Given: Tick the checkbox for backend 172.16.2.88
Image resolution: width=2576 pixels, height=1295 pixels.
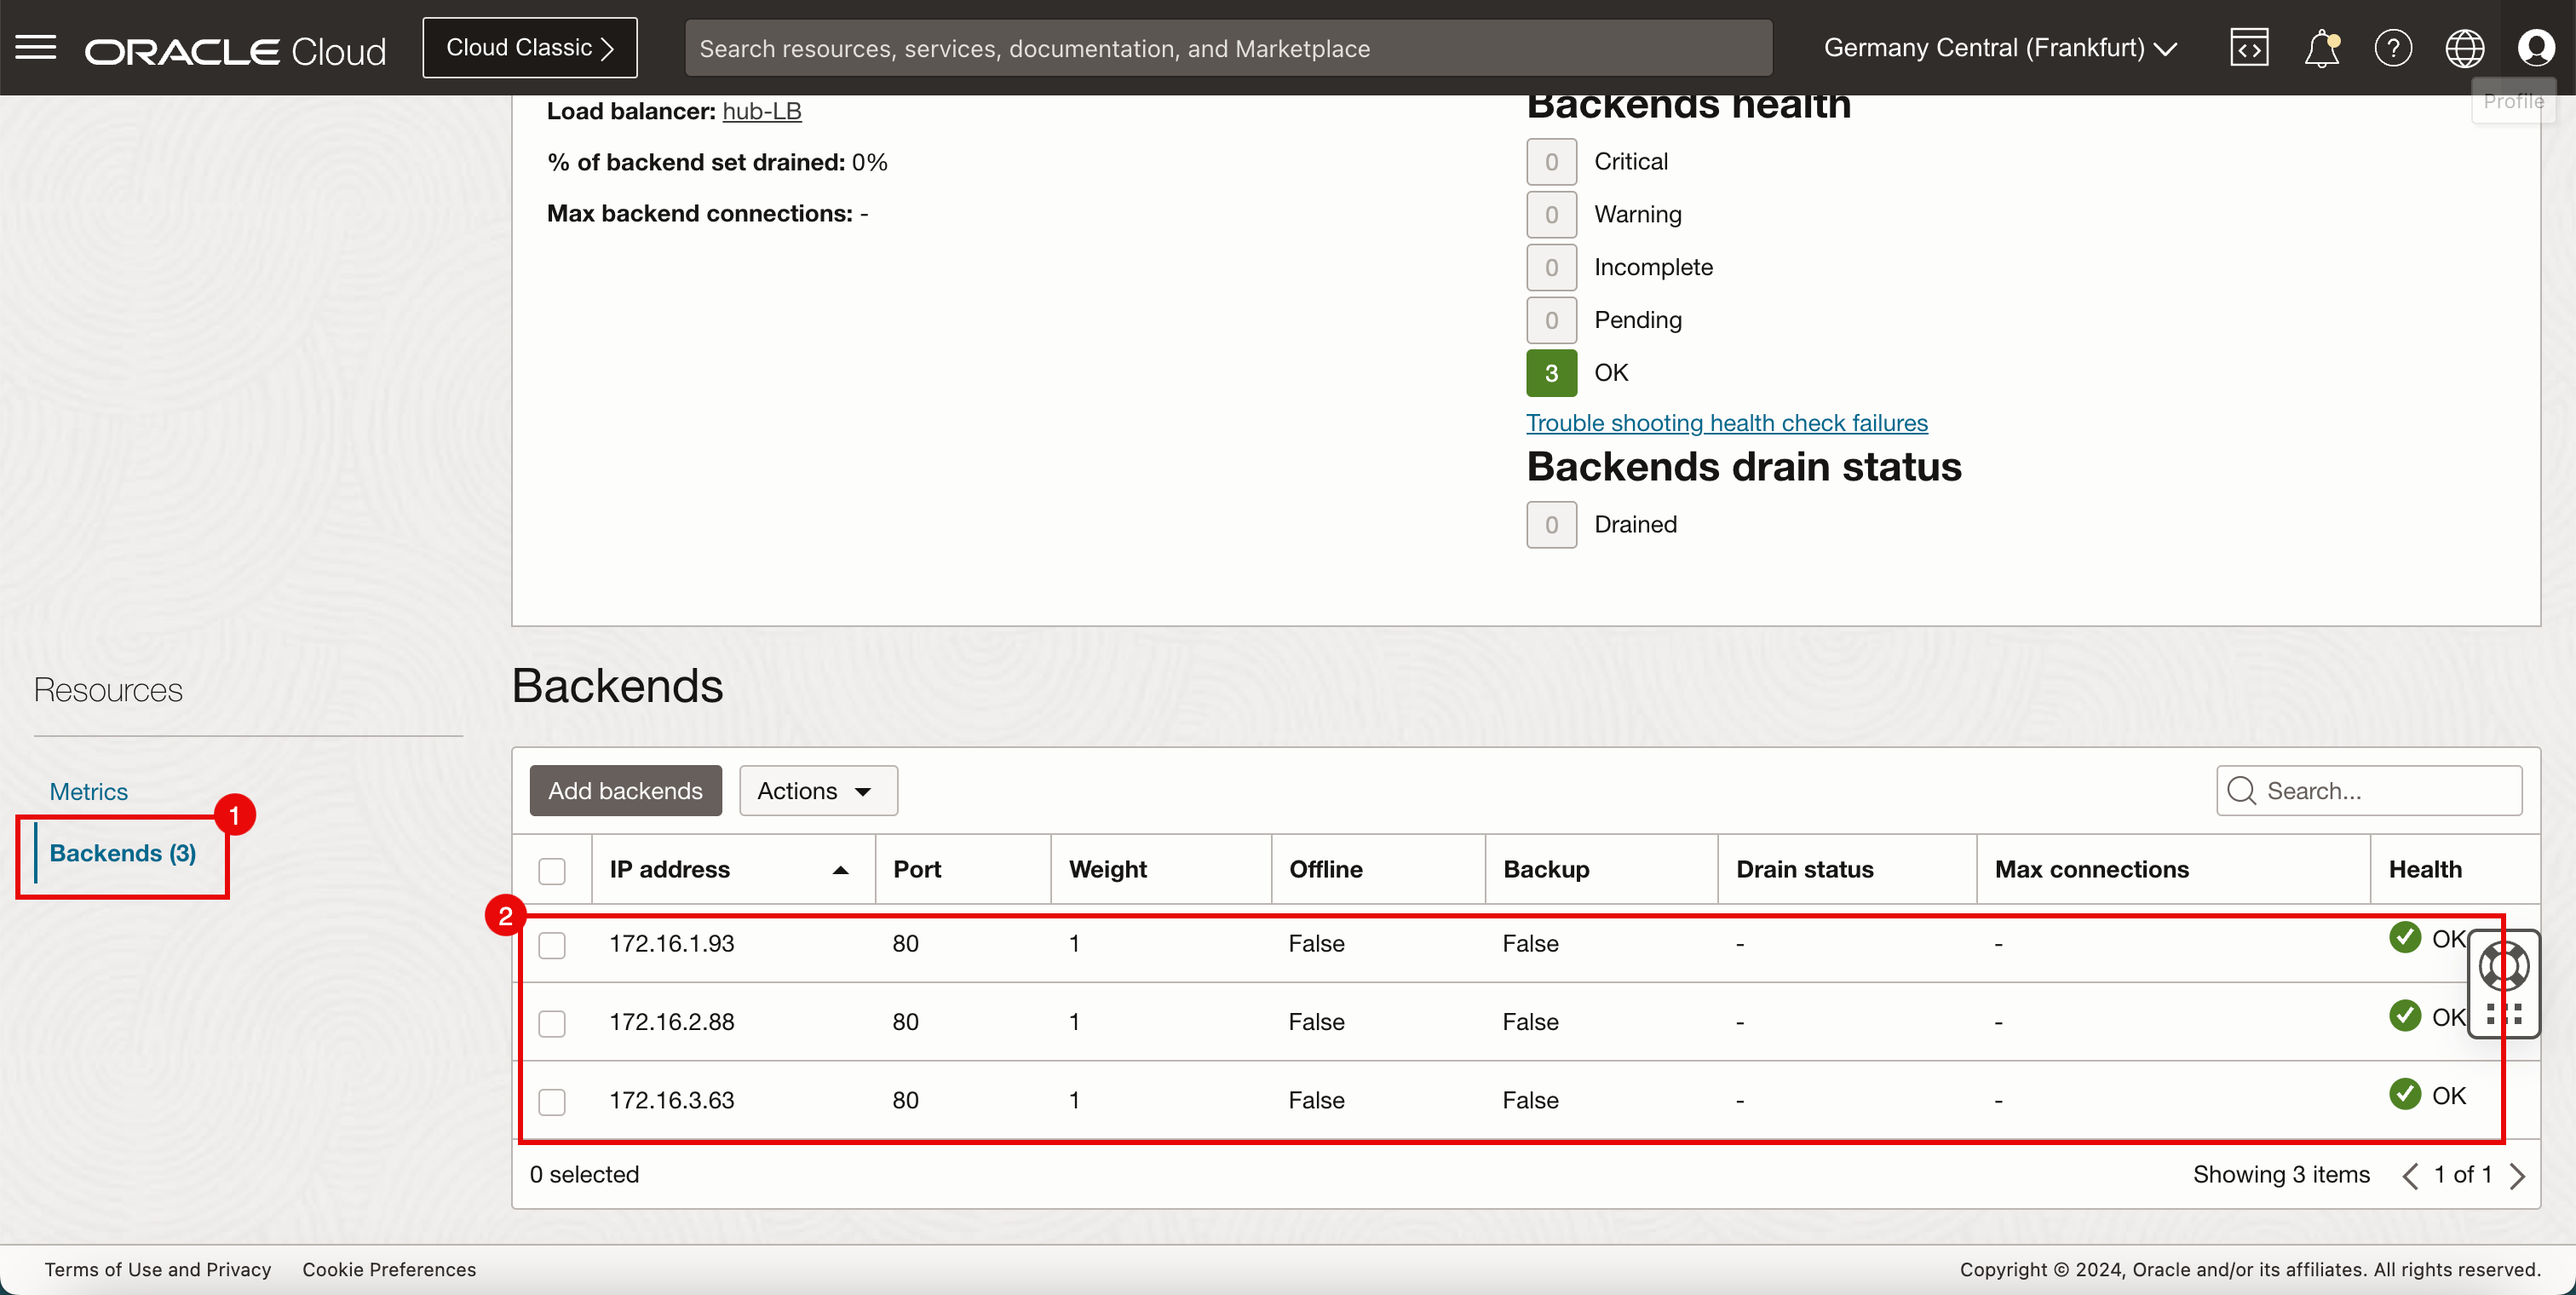Looking at the screenshot, I should [x=552, y=1023].
